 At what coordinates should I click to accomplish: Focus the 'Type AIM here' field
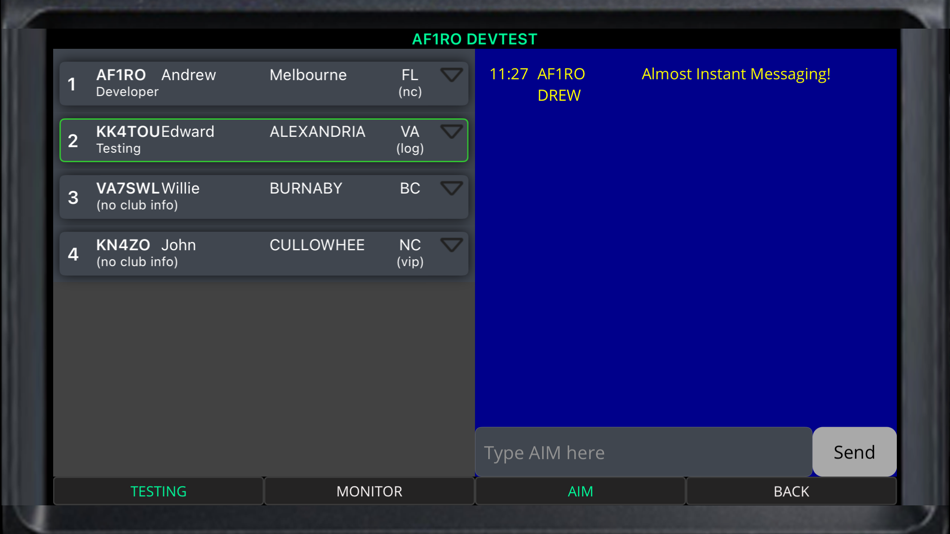(643, 452)
